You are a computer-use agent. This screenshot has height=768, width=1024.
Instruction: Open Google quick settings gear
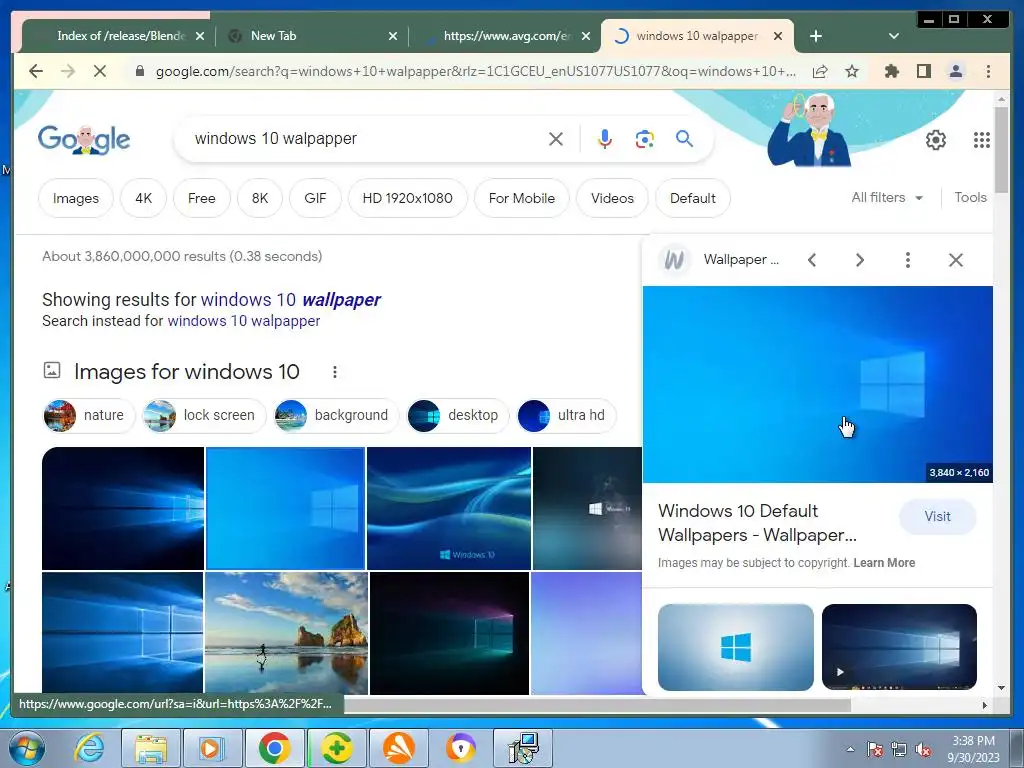(936, 140)
